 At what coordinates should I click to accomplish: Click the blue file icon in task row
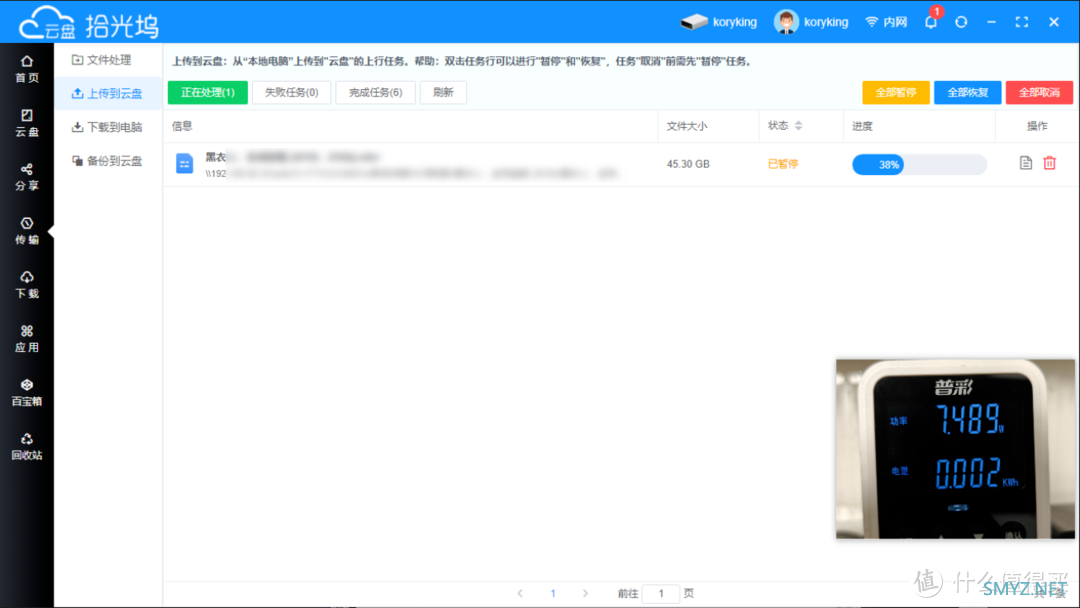tap(185, 164)
